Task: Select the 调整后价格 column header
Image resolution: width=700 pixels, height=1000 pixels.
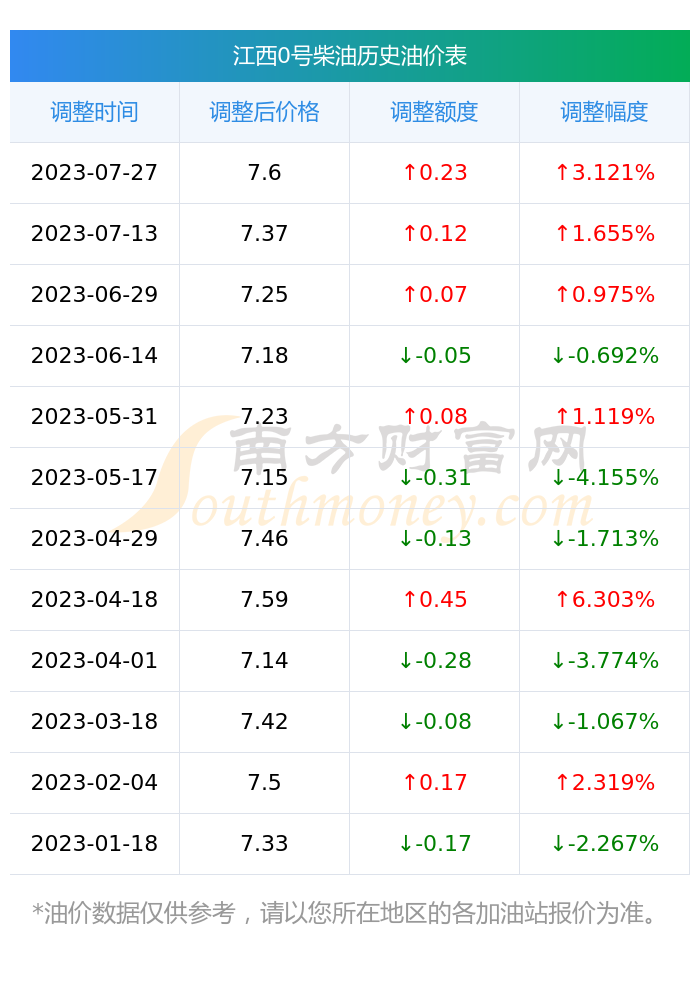Action: (264, 112)
